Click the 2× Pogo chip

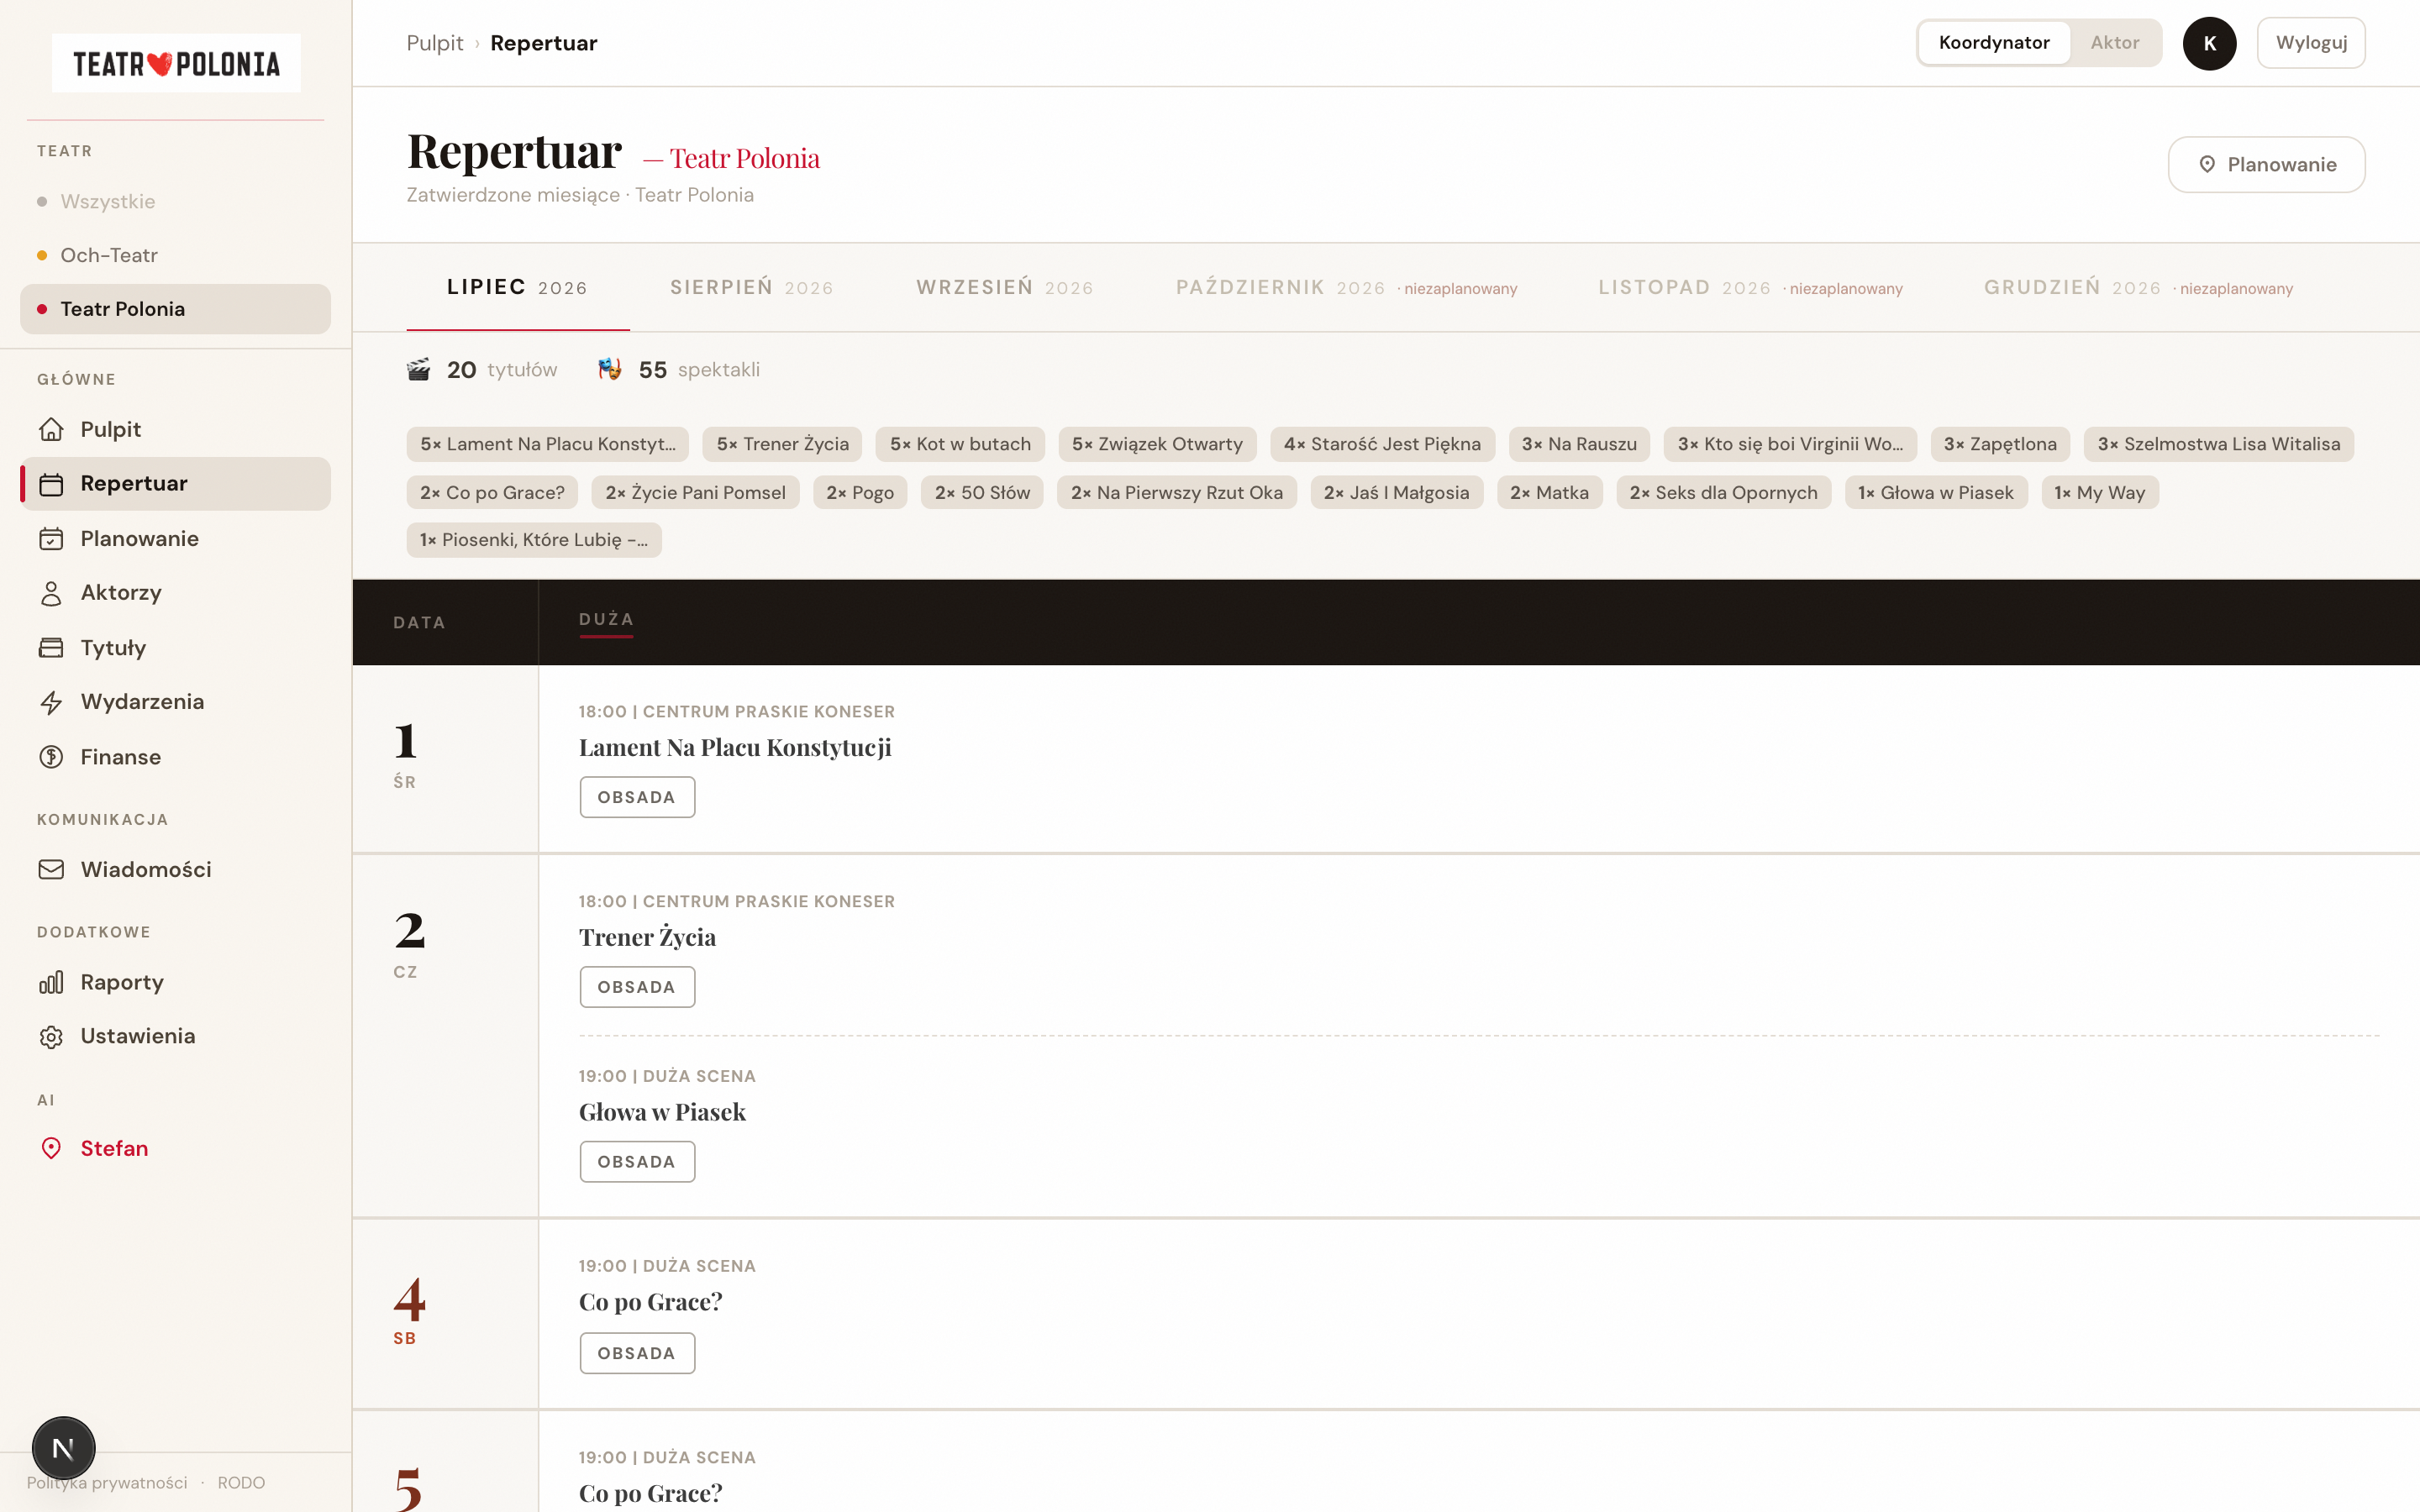coord(860,492)
